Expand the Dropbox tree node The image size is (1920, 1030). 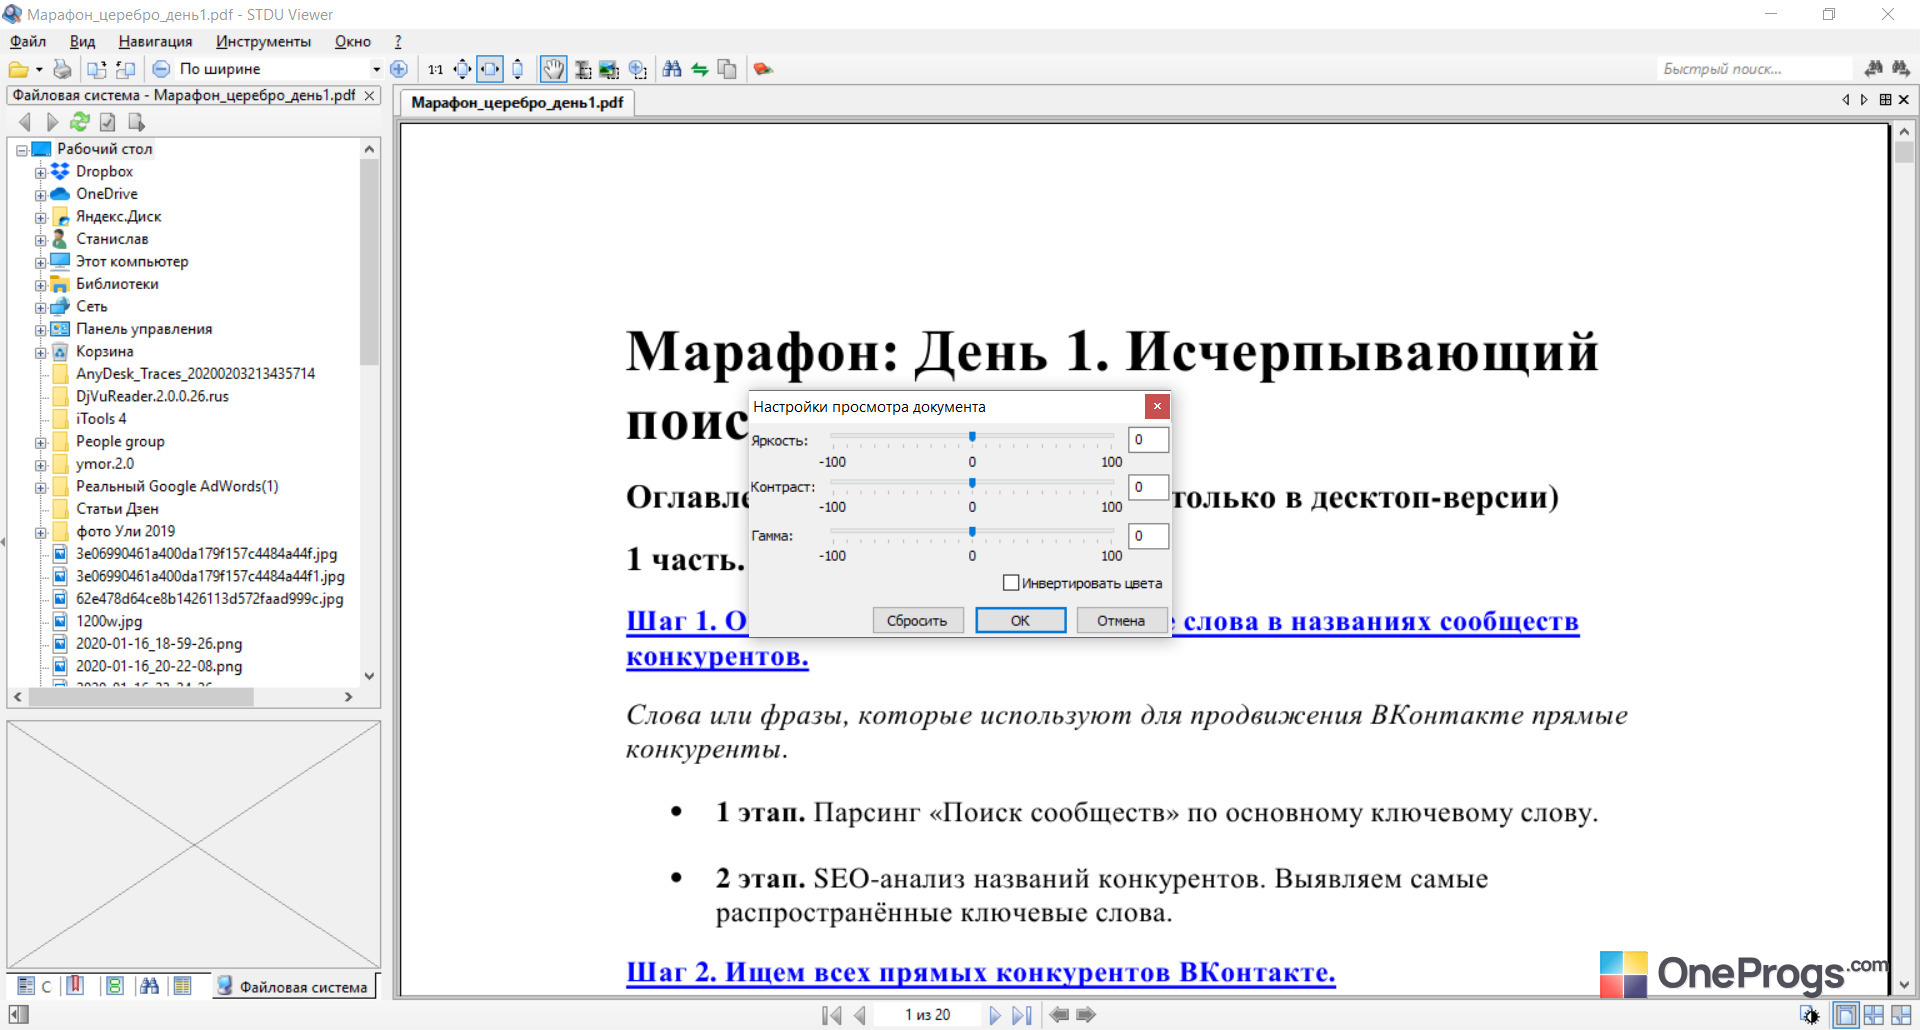41,172
